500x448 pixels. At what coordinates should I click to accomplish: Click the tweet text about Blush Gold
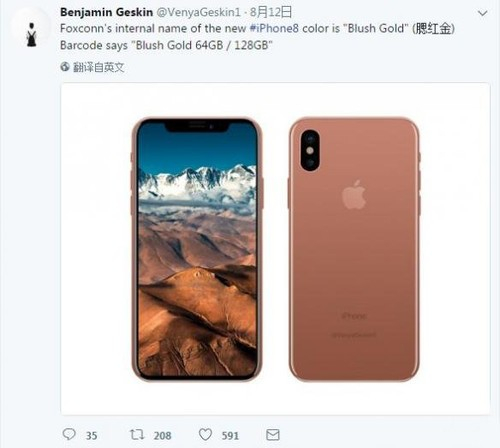tap(257, 37)
